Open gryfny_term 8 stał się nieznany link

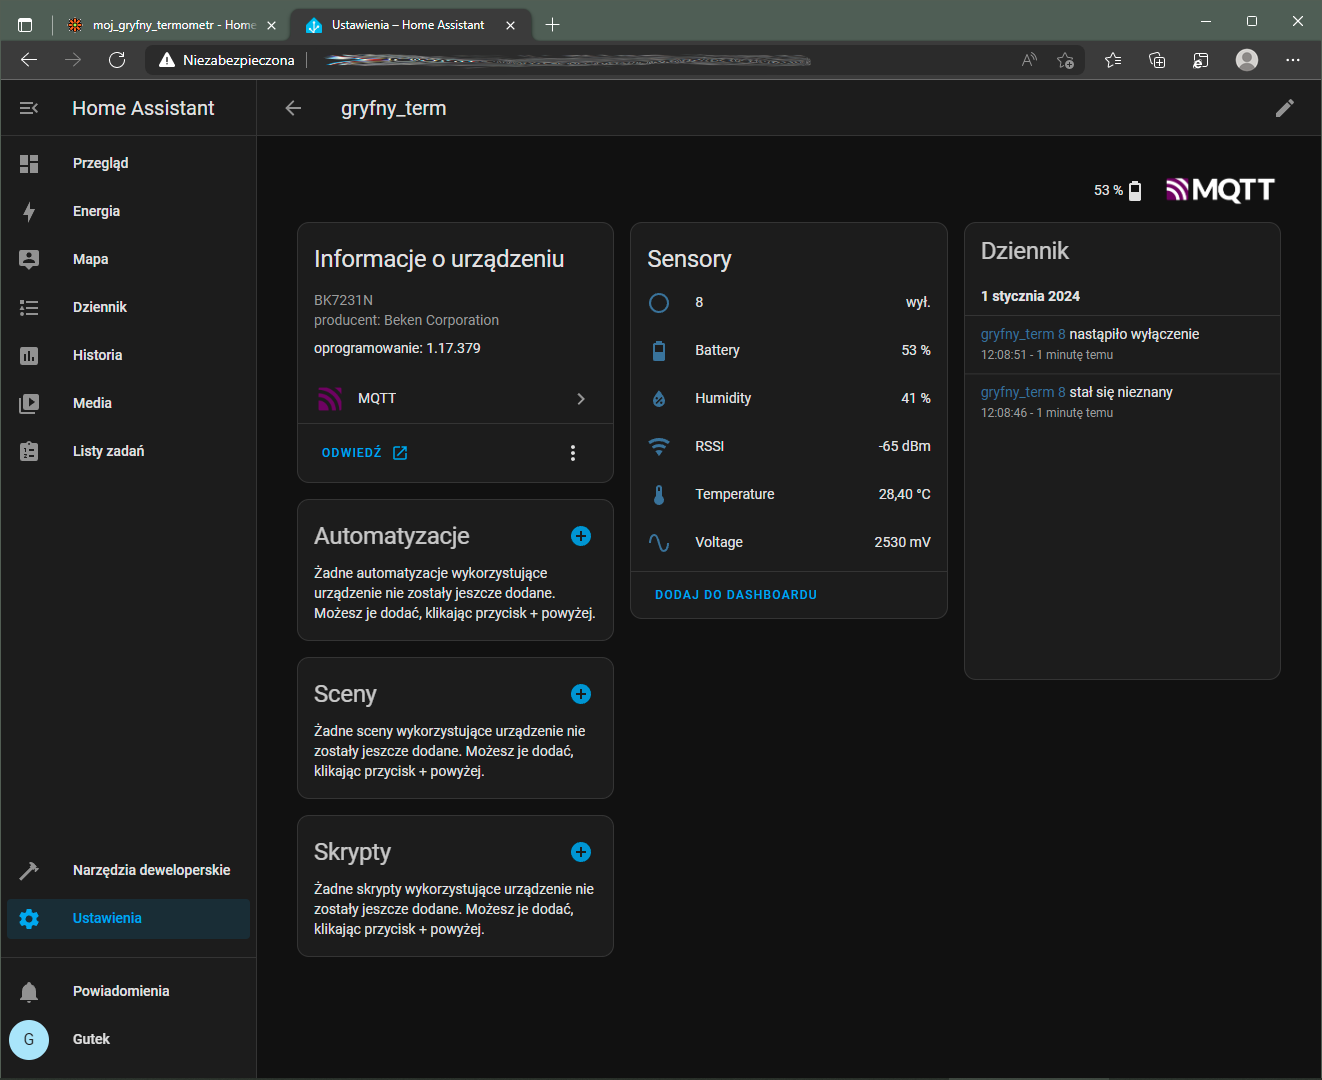pyautogui.click(x=1023, y=392)
